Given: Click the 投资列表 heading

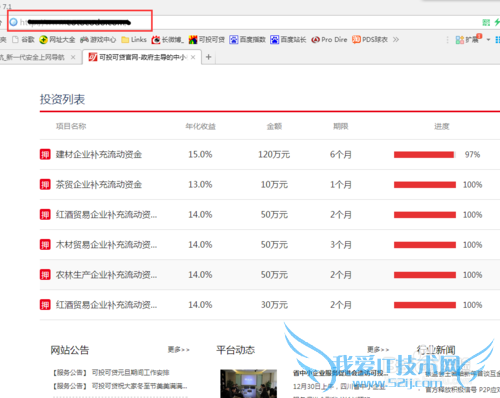Looking at the screenshot, I should coord(62,99).
